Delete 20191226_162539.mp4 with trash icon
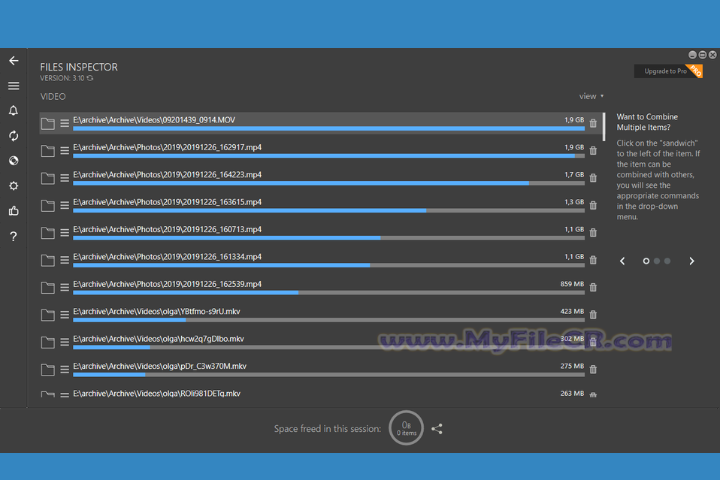The width and height of the screenshot is (720, 480). (593, 287)
